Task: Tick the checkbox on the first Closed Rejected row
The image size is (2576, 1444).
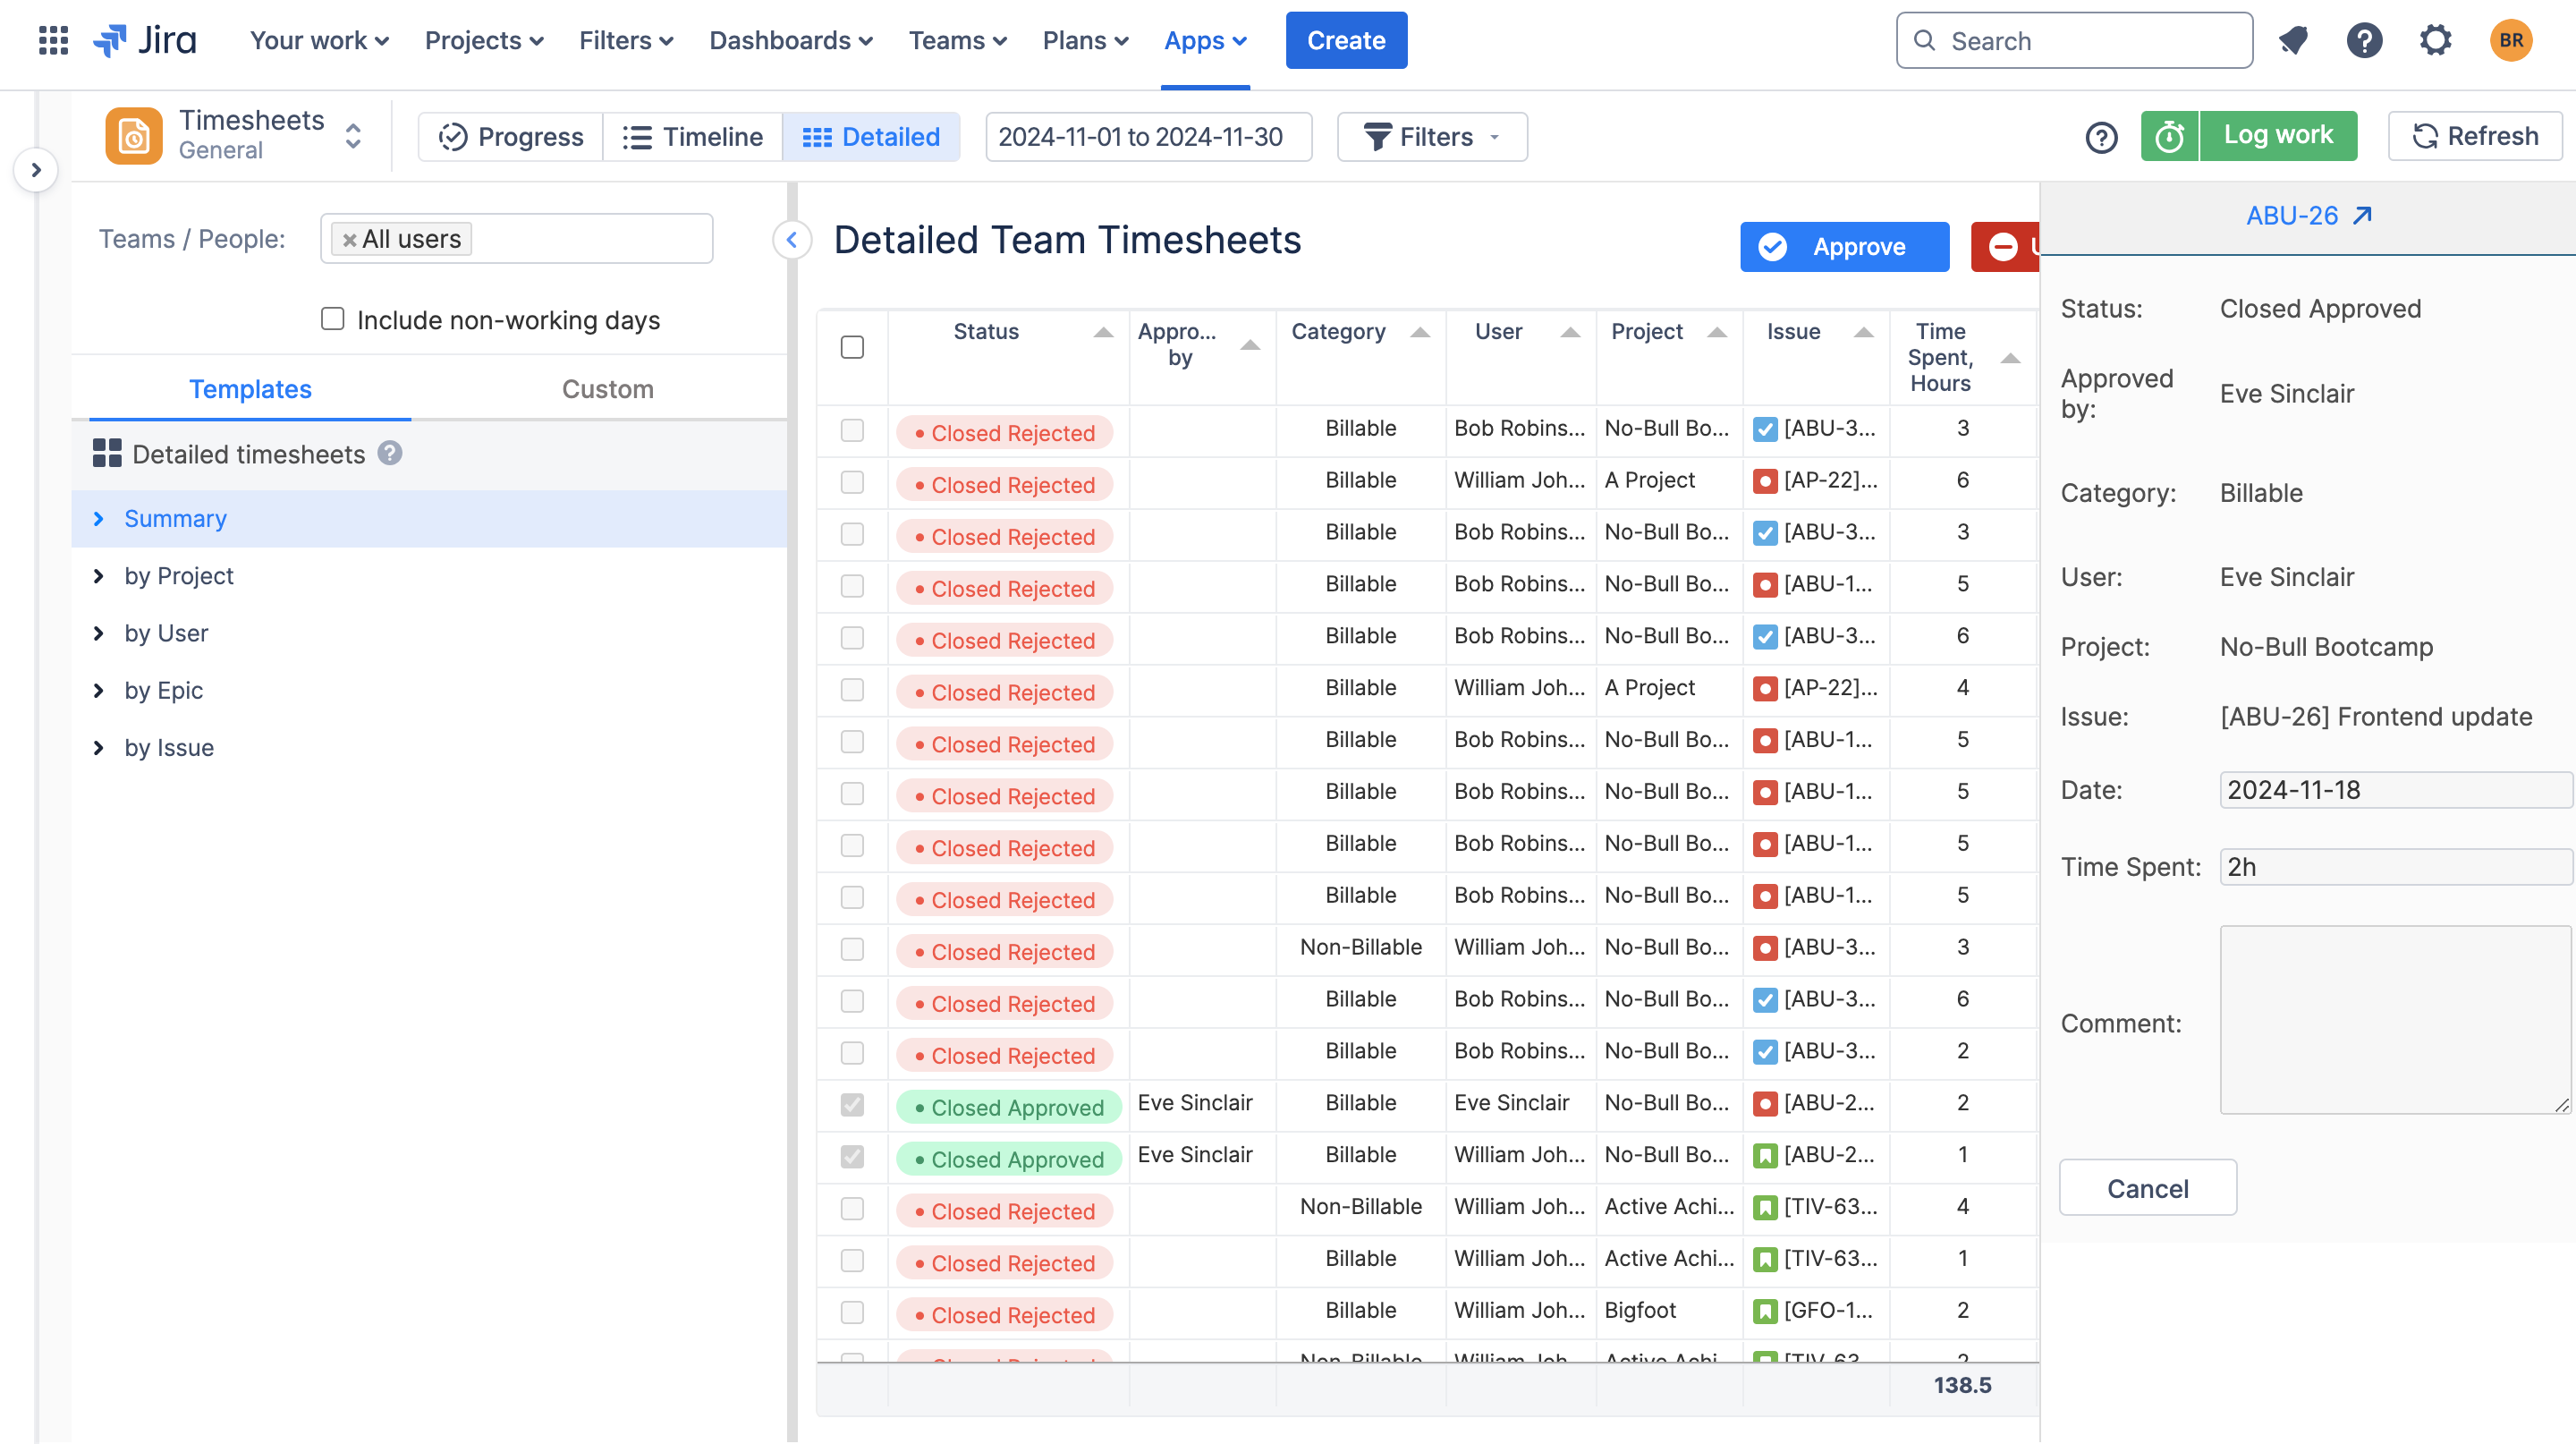Action: (x=852, y=431)
